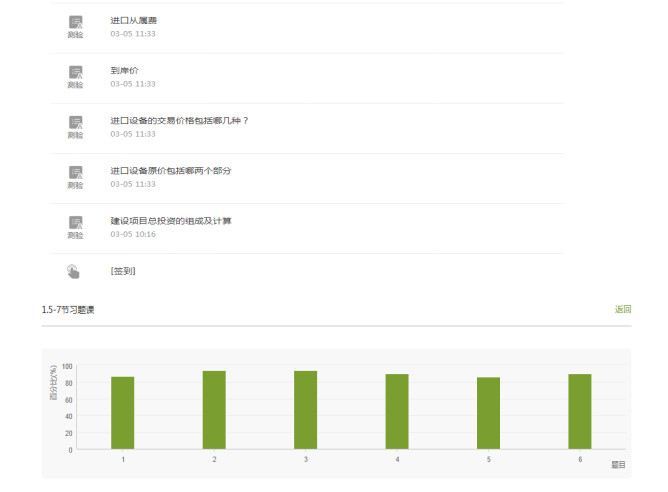Click the 测验 icon beside 进口设备原价包括哪两个部分
This screenshot has height=492, width=668.
click(75, 174)
